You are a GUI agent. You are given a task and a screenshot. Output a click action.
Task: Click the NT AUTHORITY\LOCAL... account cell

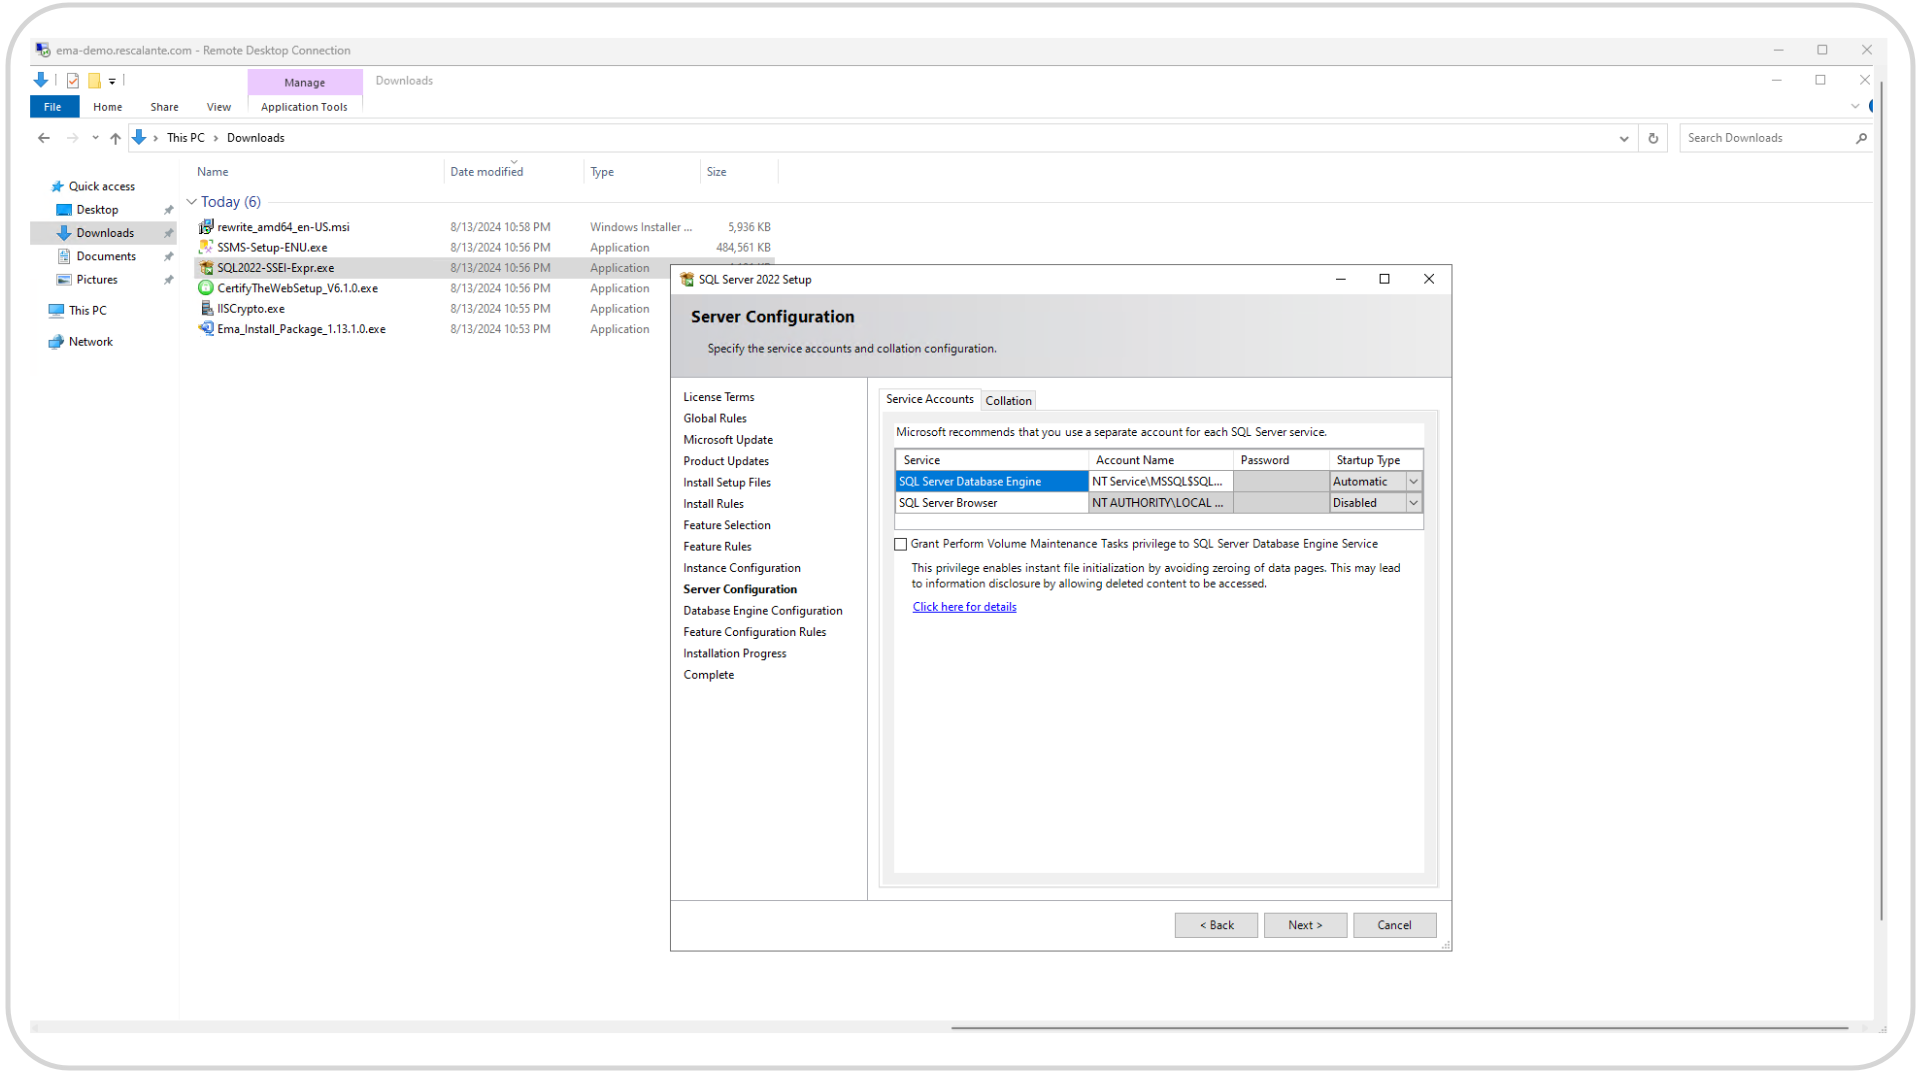(1160, 503)
